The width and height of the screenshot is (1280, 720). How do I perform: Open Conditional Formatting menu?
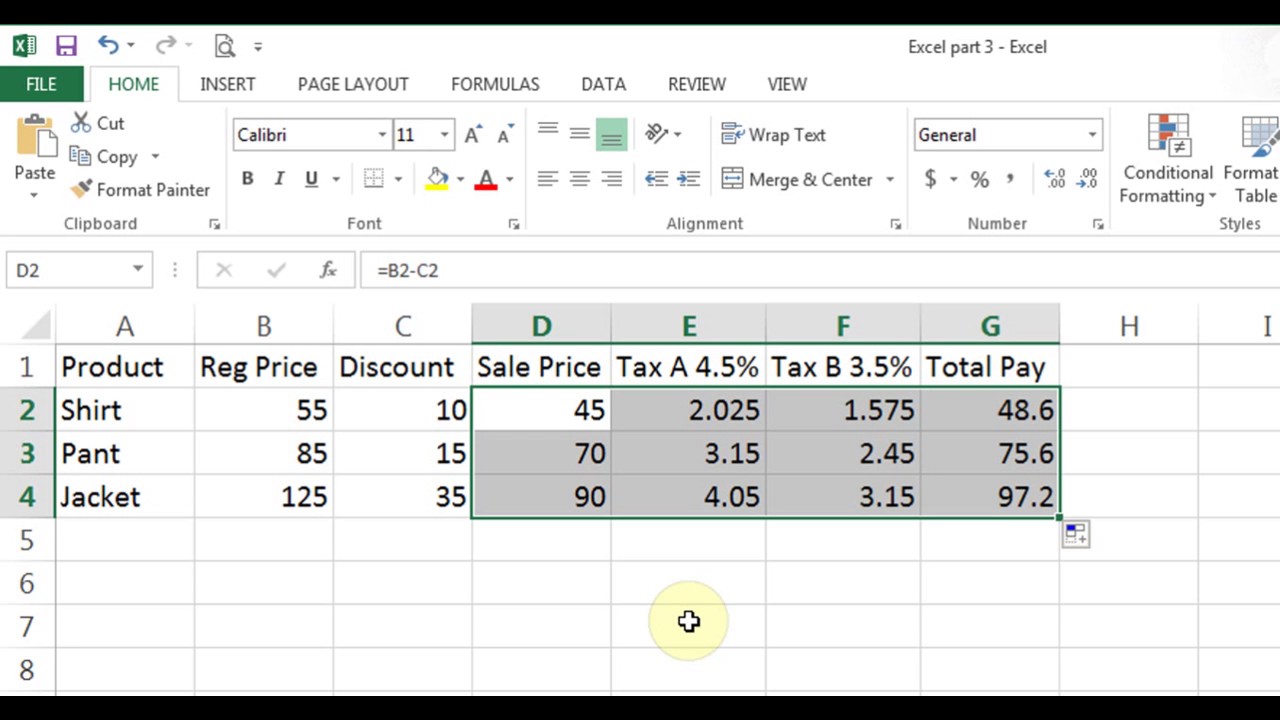1167,158
